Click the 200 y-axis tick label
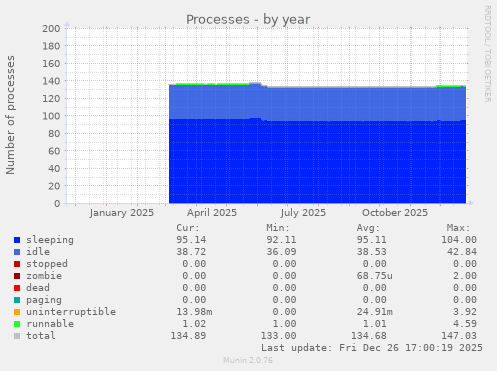This screenshot has height=371, width=497. (51, 29)
